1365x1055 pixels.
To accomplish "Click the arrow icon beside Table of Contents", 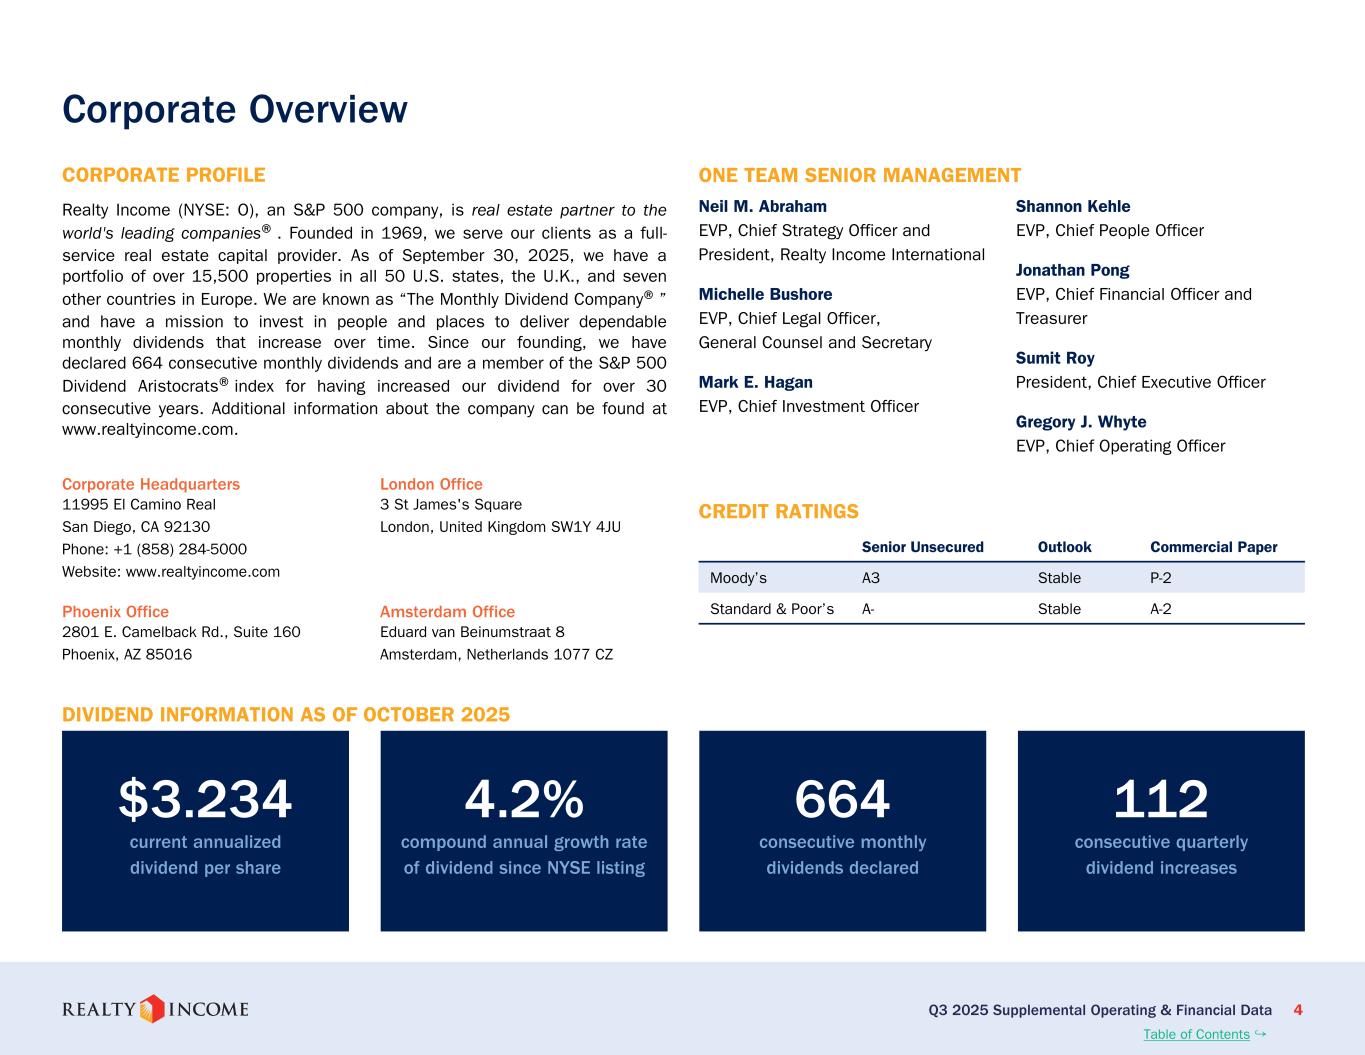I will (1261, 1033).
